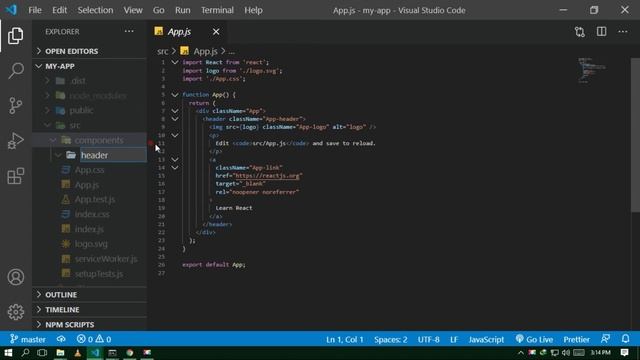Click the VS Code logo icon
Screen dimensions: 640x360
pos(11,10)
